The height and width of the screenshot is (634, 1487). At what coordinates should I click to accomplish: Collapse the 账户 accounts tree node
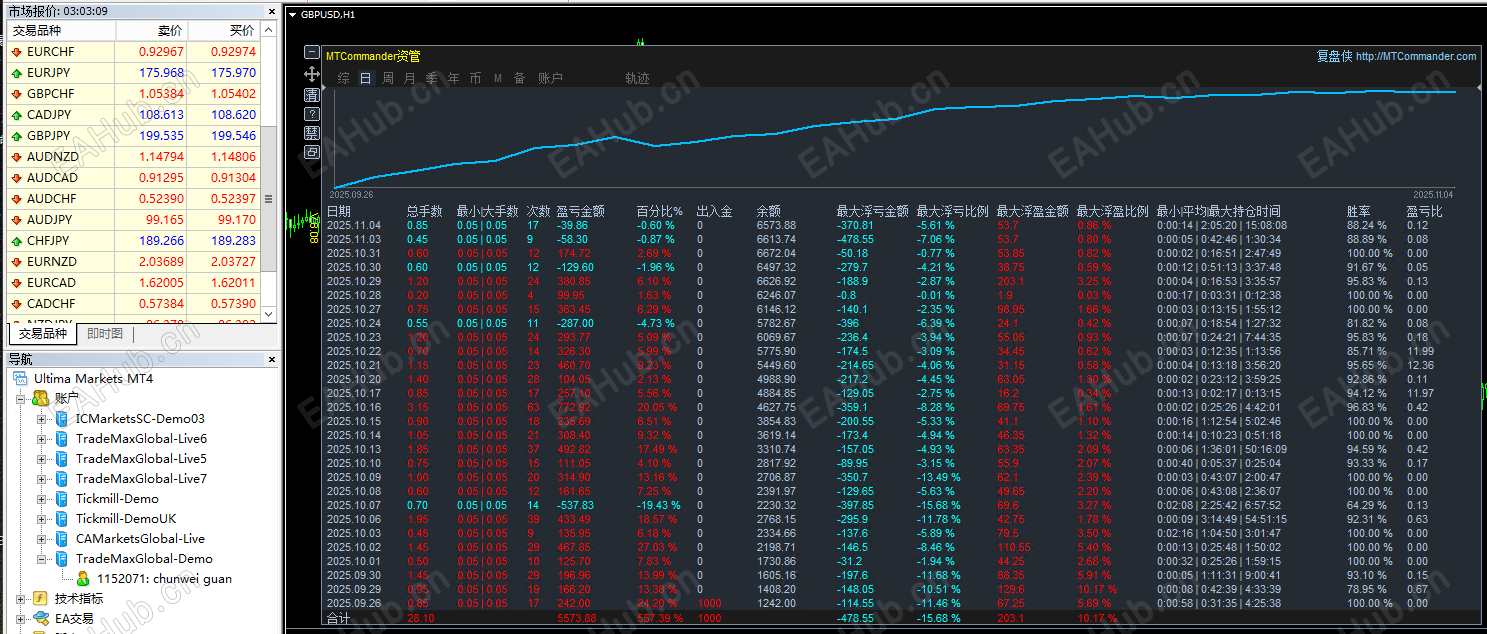(x=21, y=399)
